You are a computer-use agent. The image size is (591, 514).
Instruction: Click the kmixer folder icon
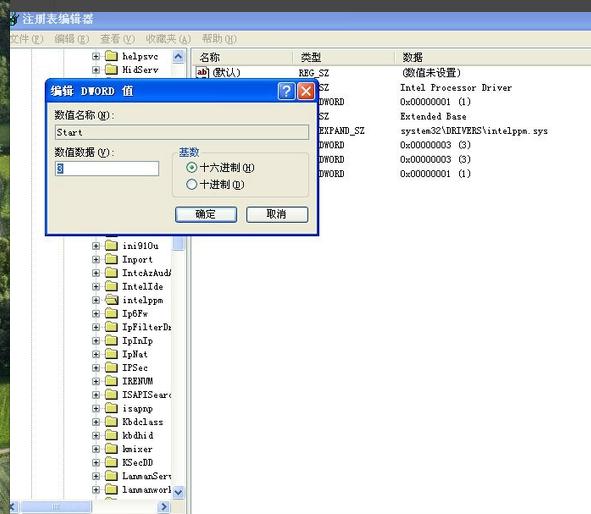point(111,449)
